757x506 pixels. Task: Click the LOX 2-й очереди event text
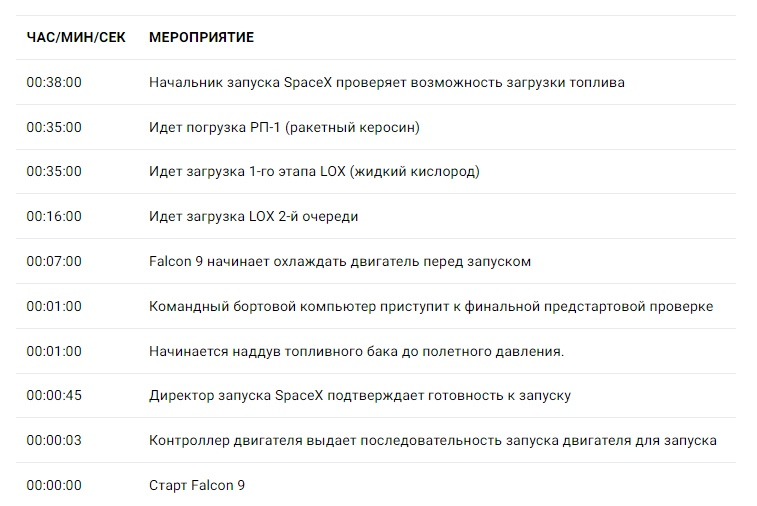[x=253, y=217]
